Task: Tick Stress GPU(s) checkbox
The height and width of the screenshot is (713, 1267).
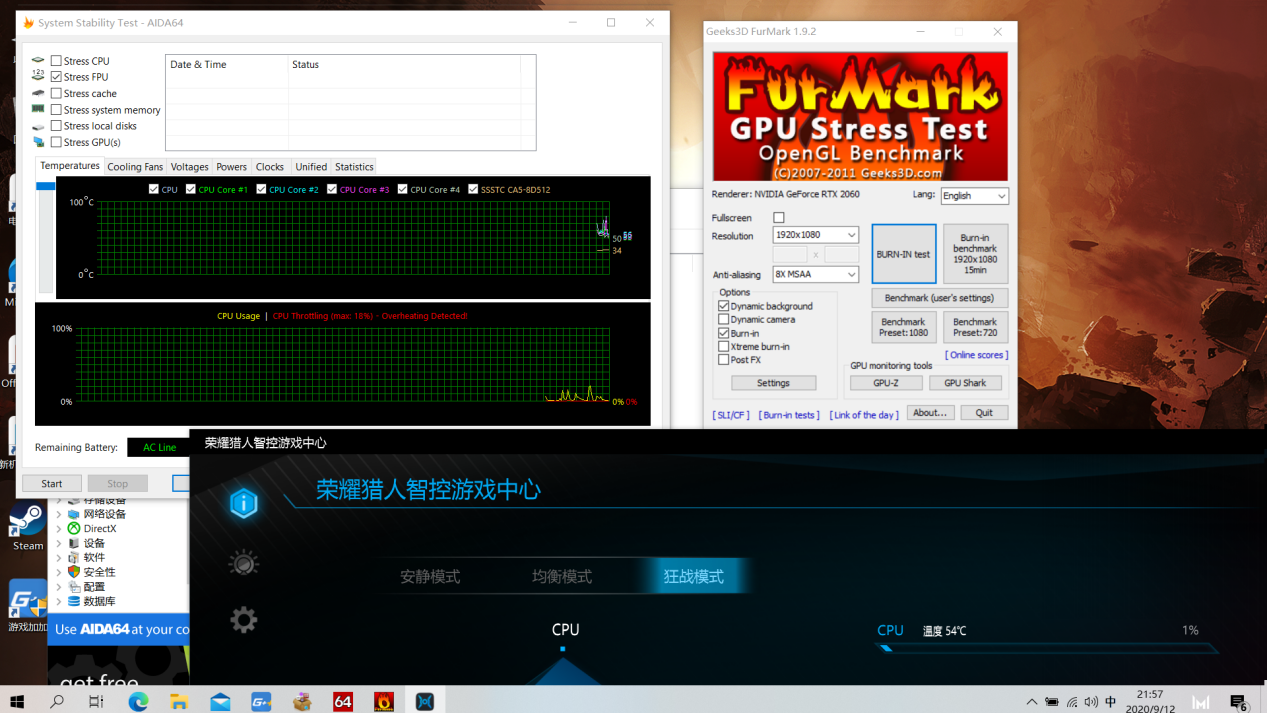Action: point(56,142)
